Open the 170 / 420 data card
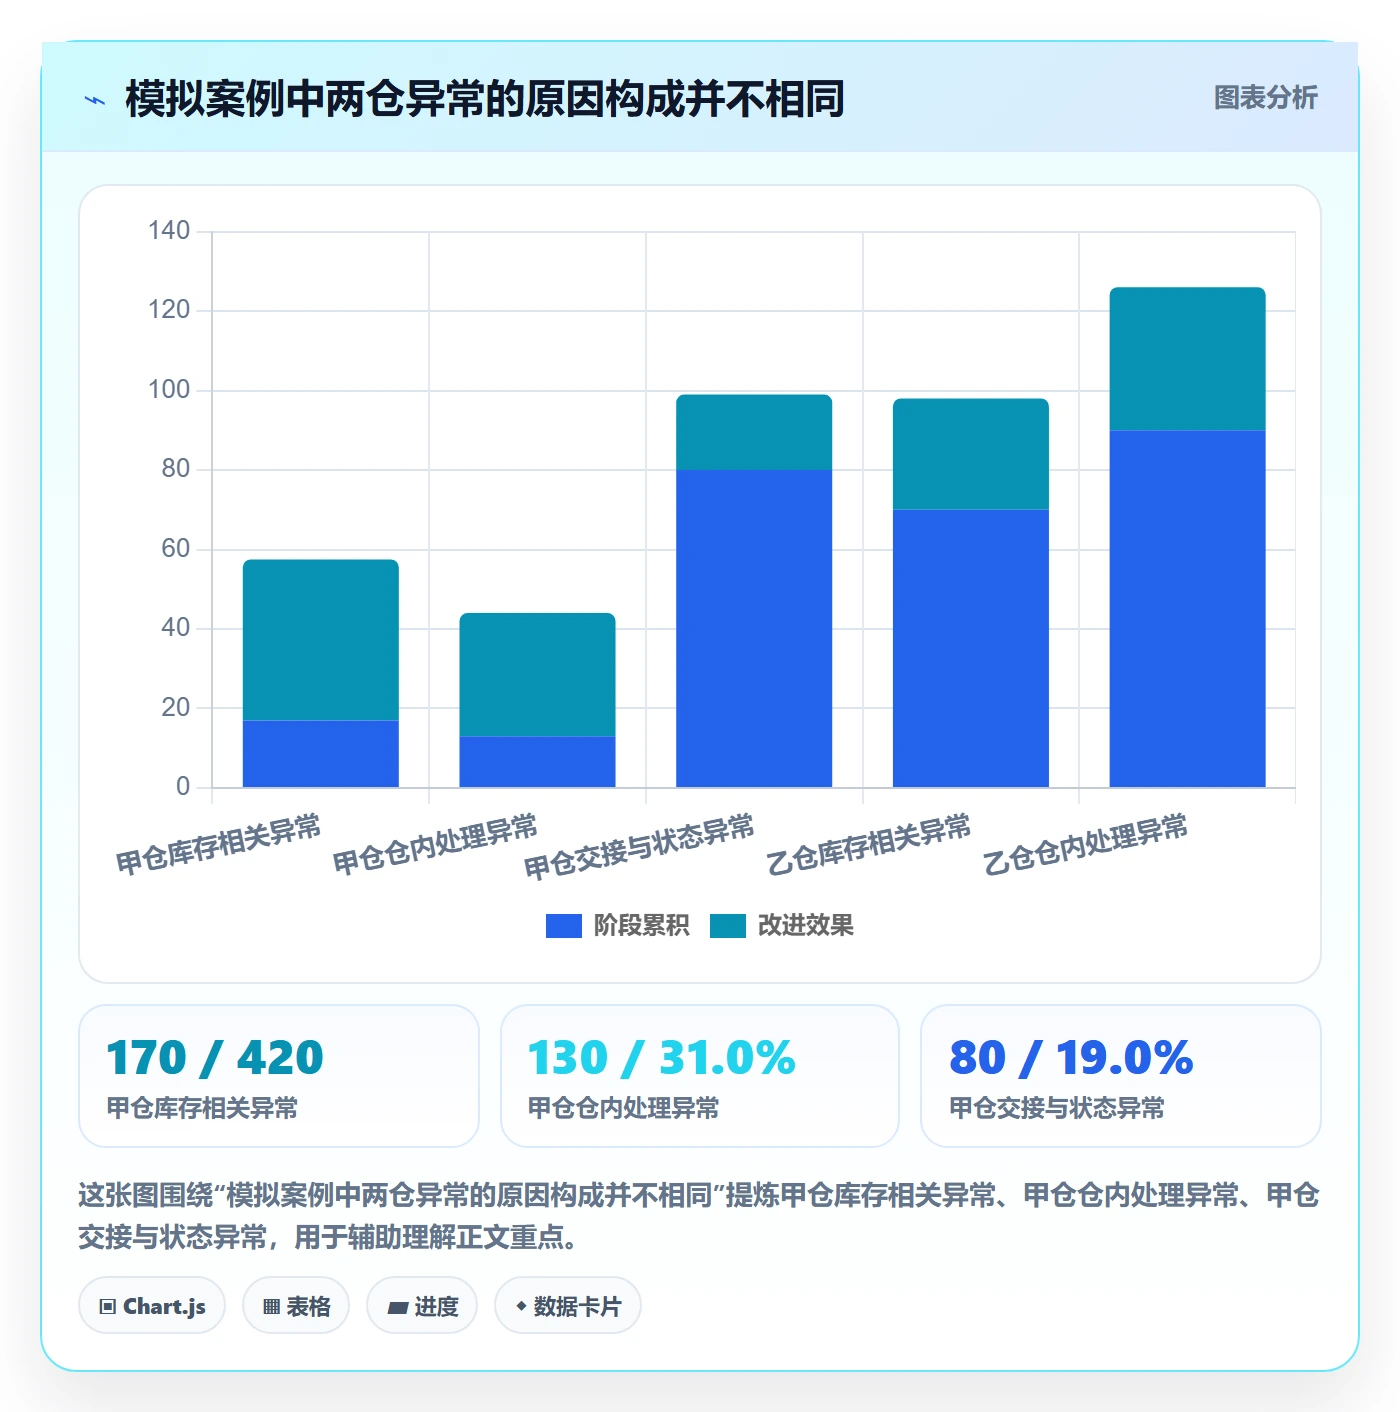The width and height of the screenshot is (1400, 1412). [279, 1076]
